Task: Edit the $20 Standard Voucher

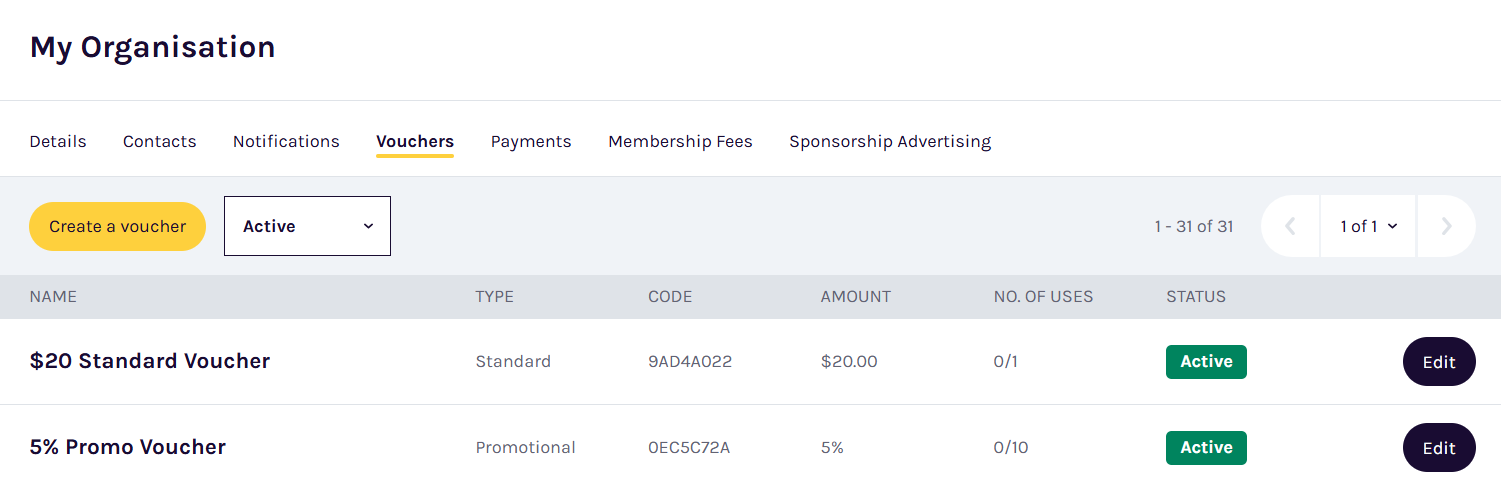Action: tap(1439, 362)
